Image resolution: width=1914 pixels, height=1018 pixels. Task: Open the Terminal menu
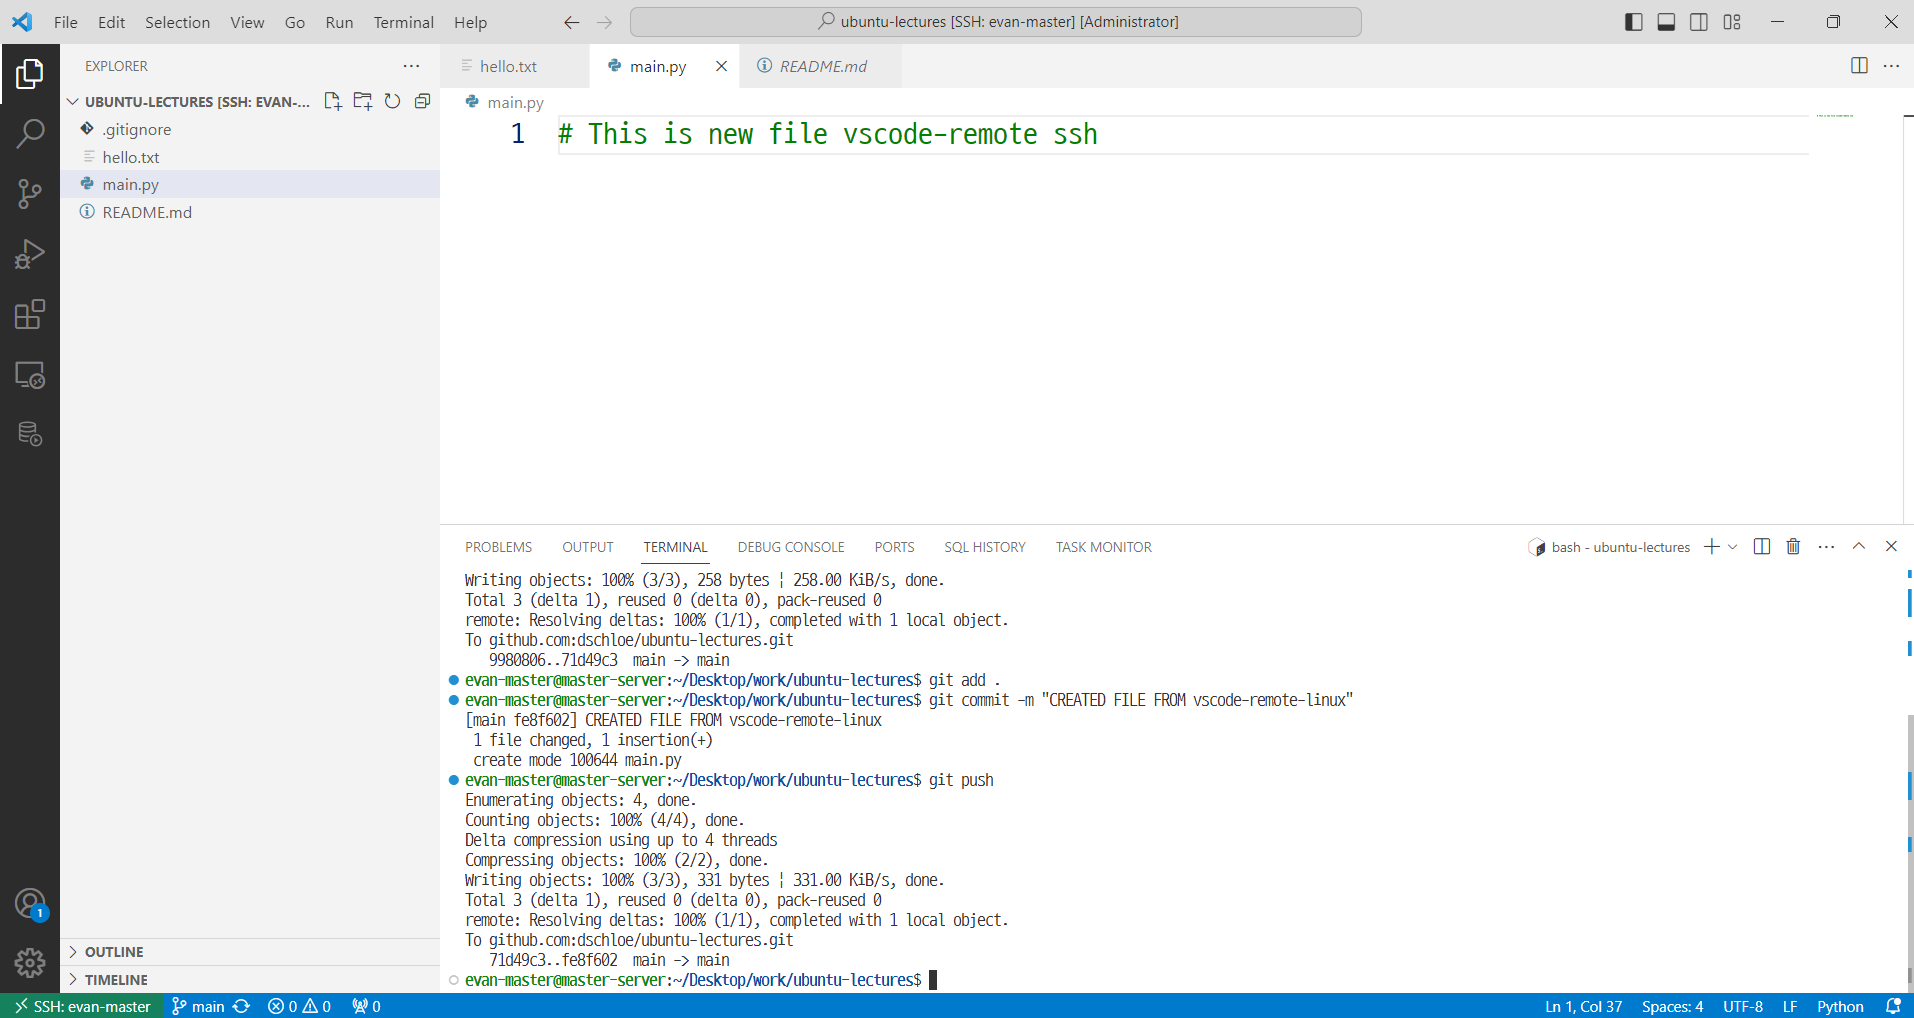404,22
